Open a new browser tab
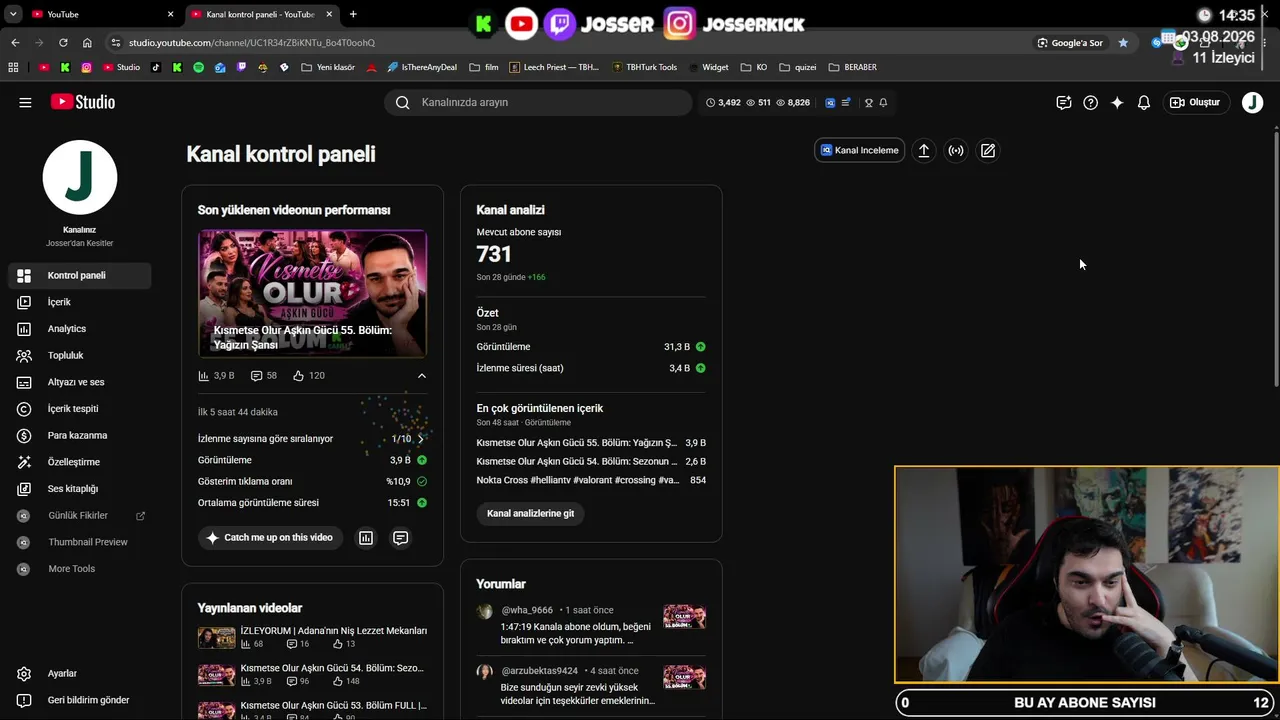Image resolution: width=1280 pixels, height=720 pixels. click(353, 14)
